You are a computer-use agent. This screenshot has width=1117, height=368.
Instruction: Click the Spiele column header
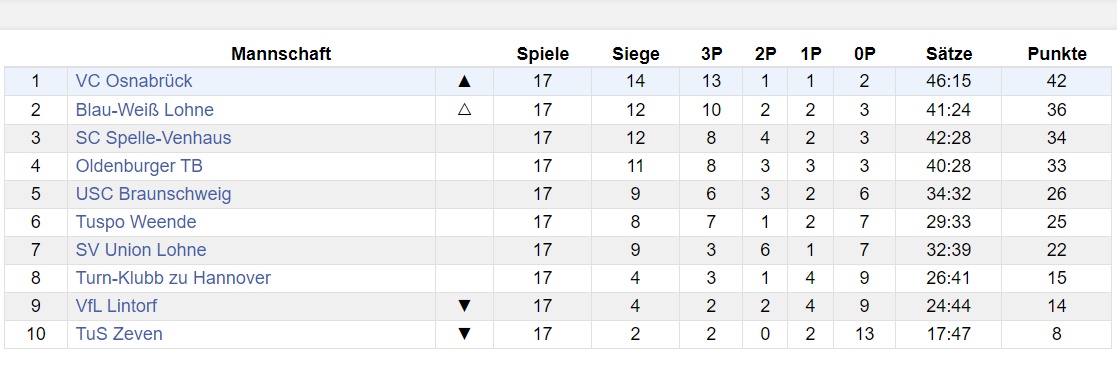pyautogui.click(x=543, y=54)
